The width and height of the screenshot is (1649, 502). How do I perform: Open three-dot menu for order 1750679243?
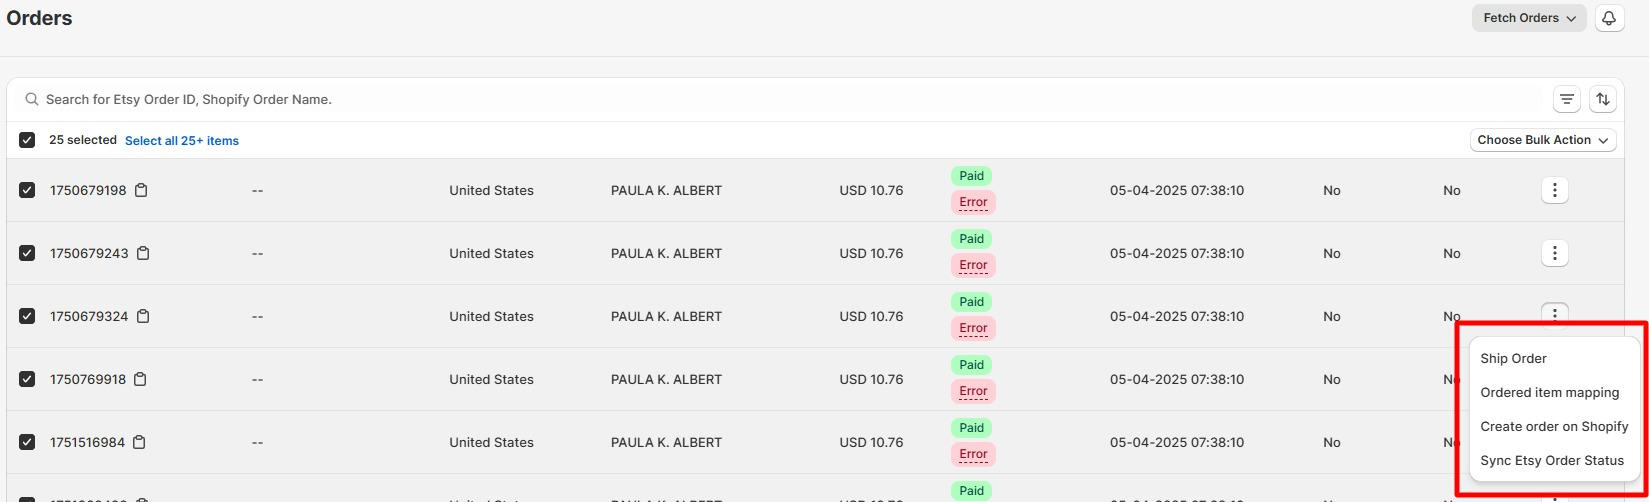[x=1554, y=253]
